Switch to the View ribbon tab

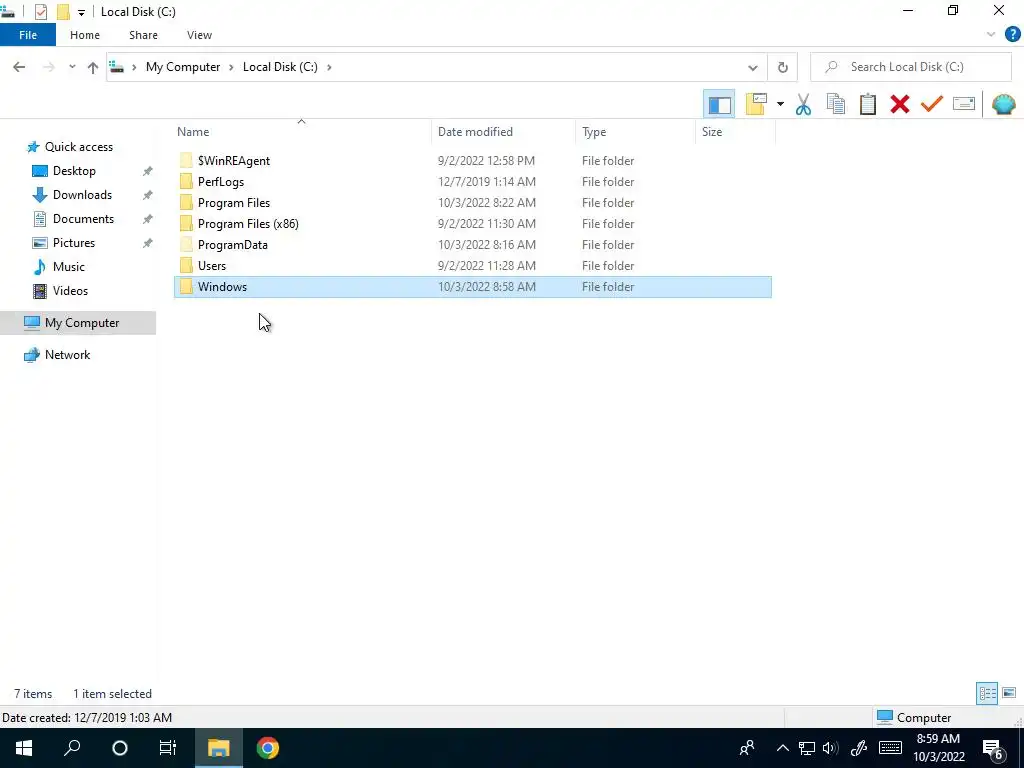pos(199,35)
